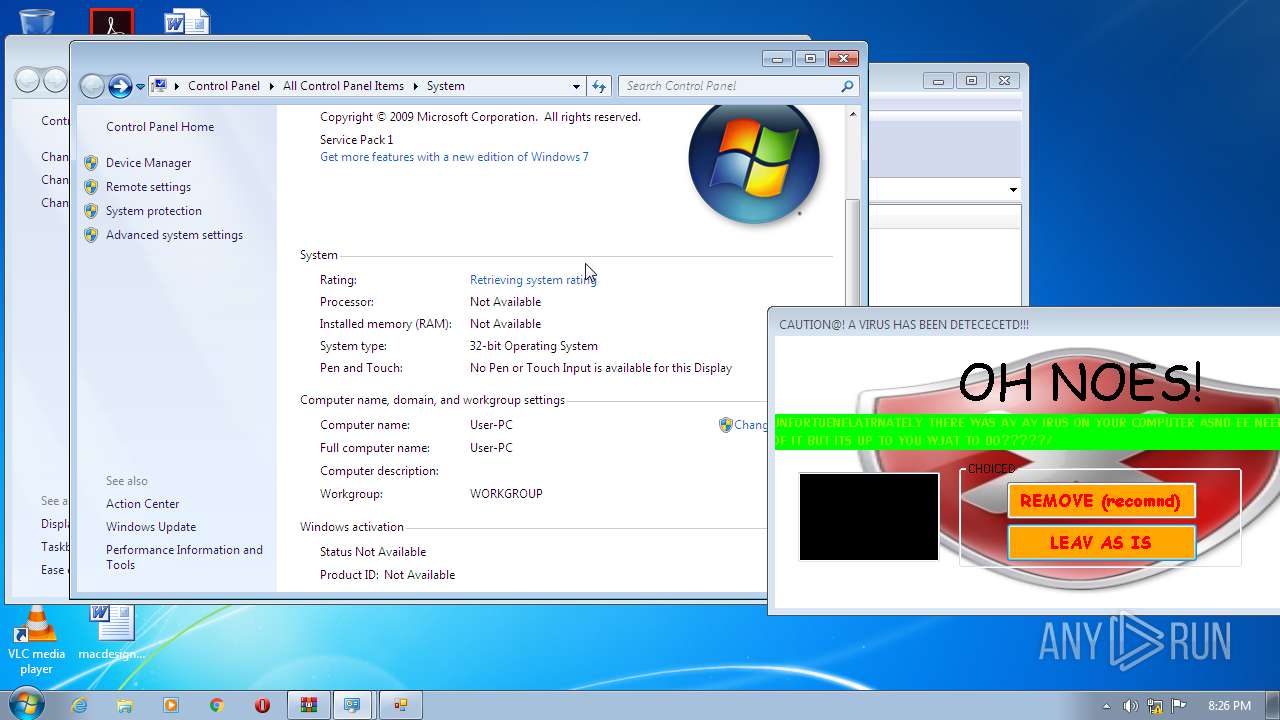The image size is (1280, 720).
Task: Select User-PC computer name text
Action: pyautogui.click(x=491, y=425)
